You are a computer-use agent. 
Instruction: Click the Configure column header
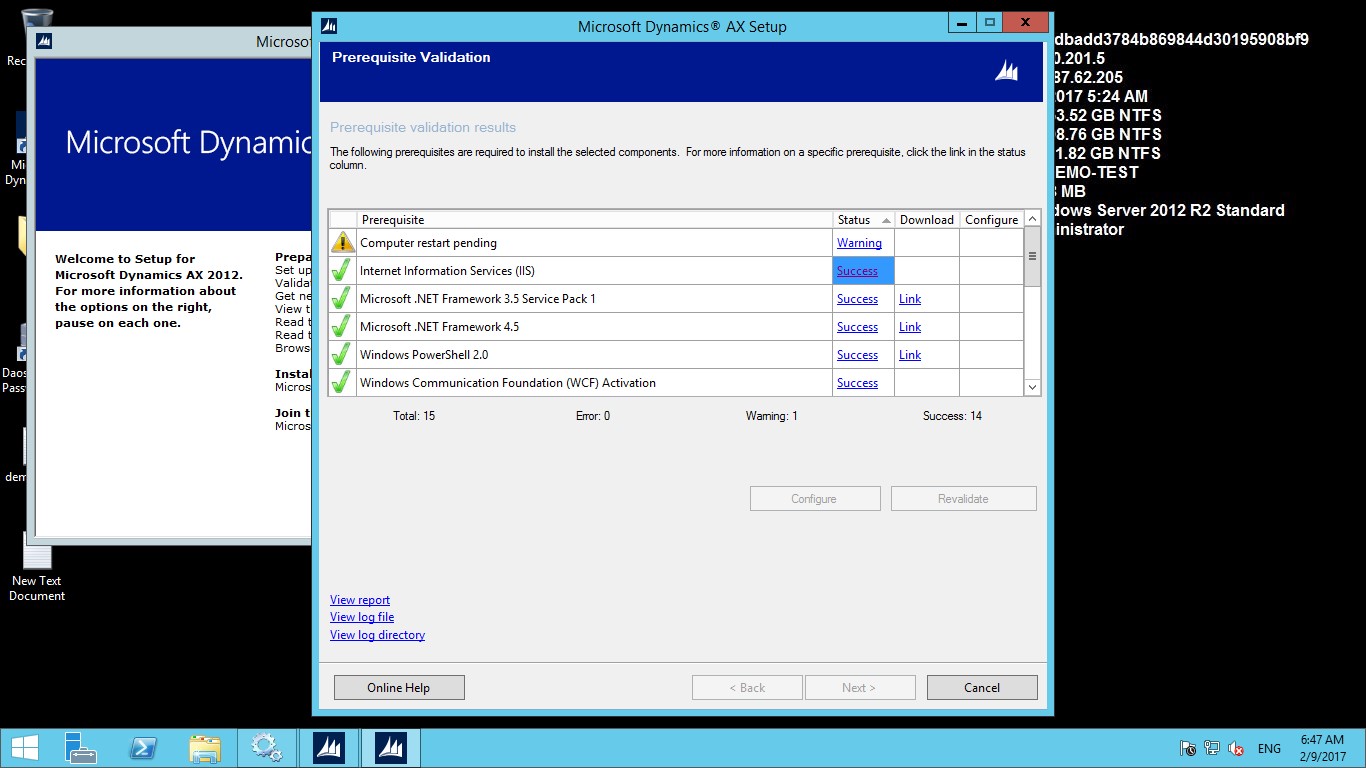(x=991, y=219)
